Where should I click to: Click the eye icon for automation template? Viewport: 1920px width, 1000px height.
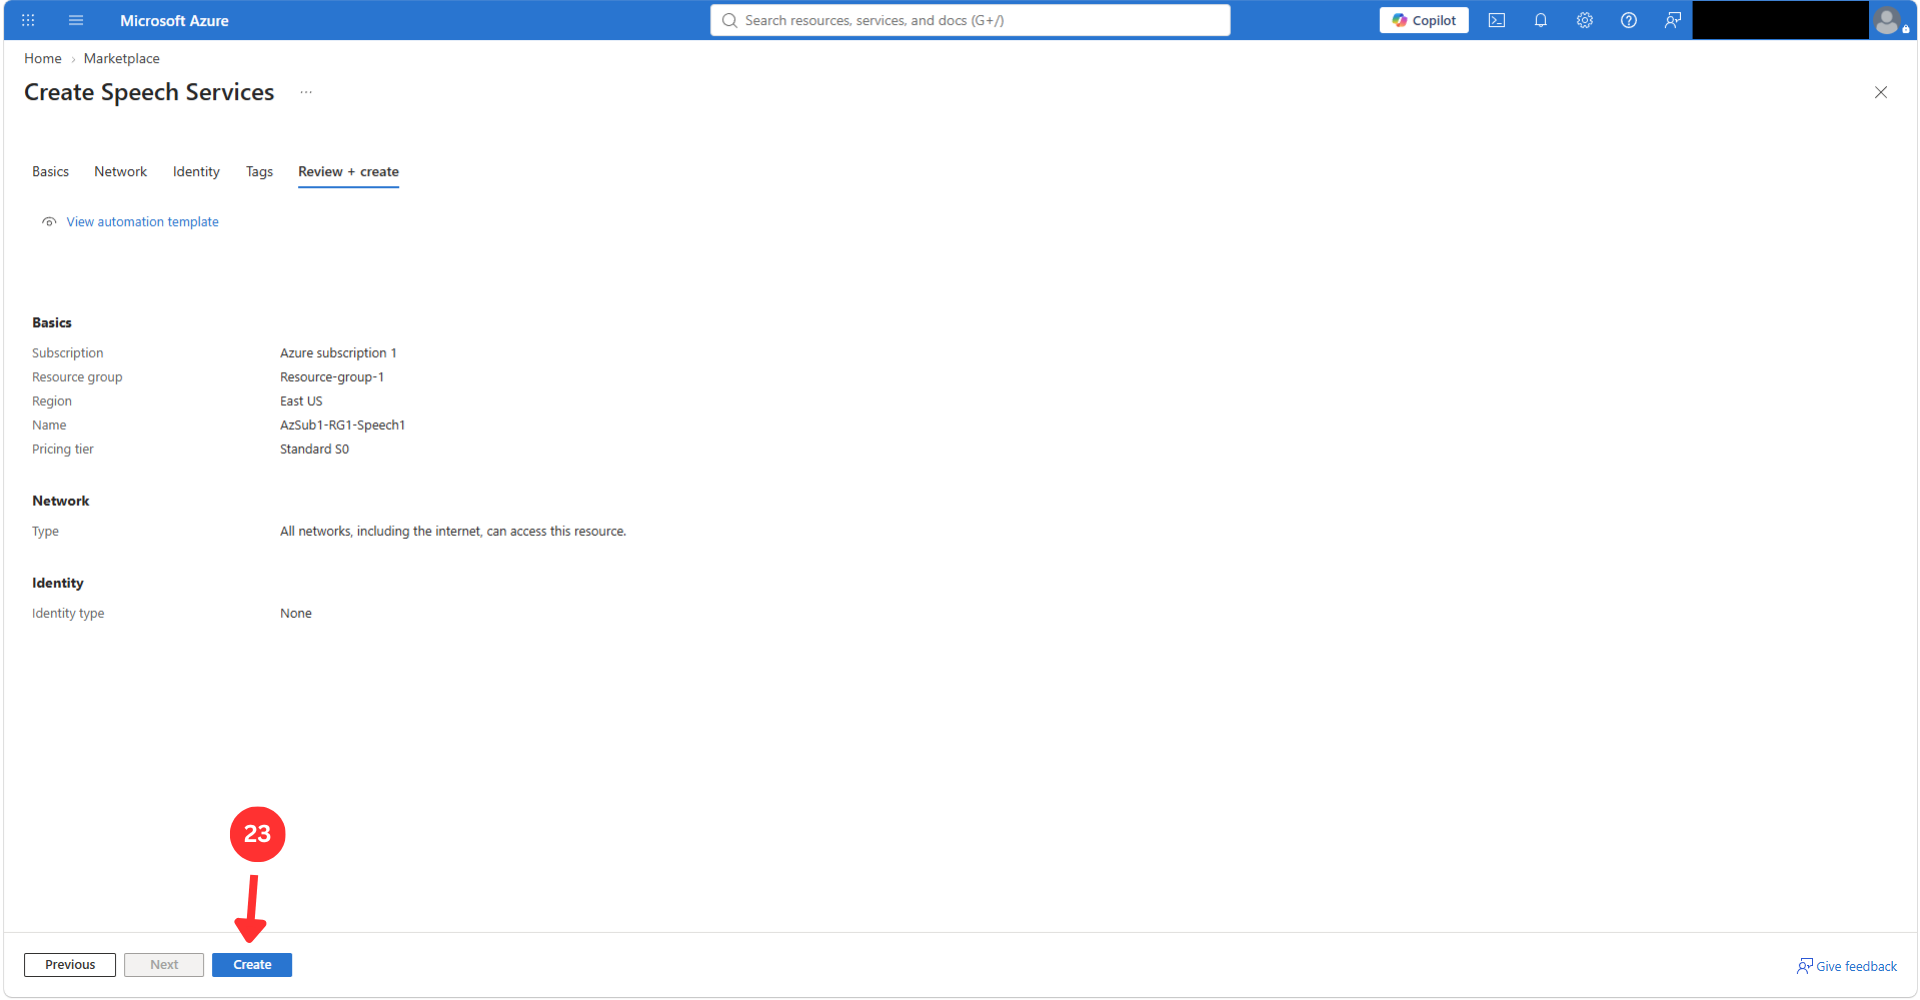click(x=49, y=222)
